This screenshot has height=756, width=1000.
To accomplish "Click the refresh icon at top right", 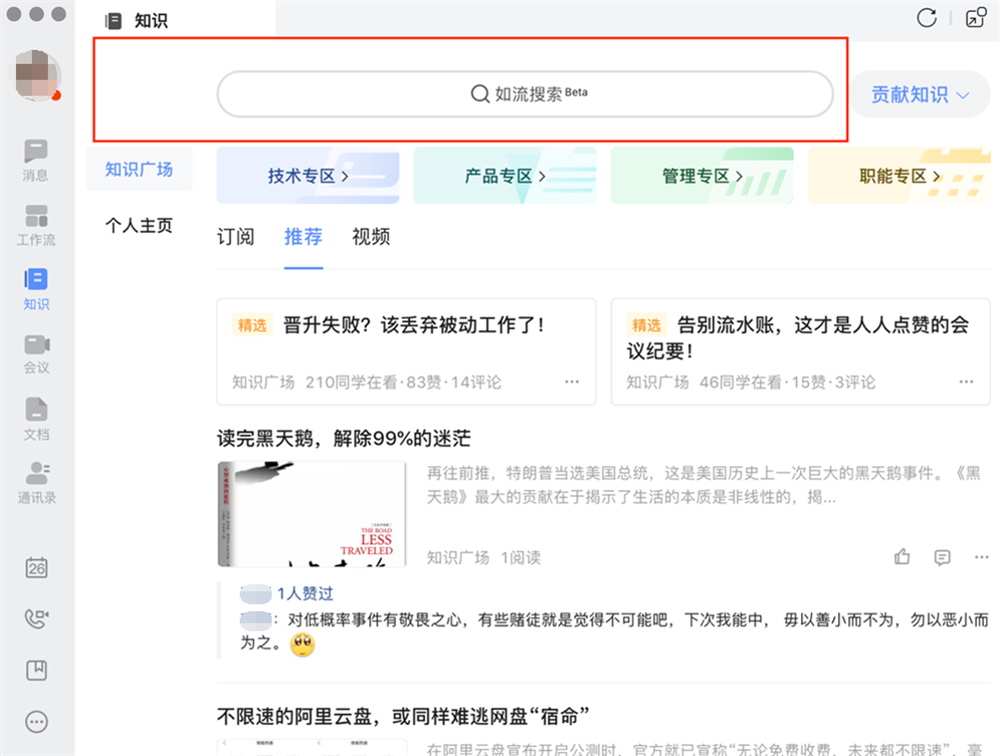I will [927, 18].
